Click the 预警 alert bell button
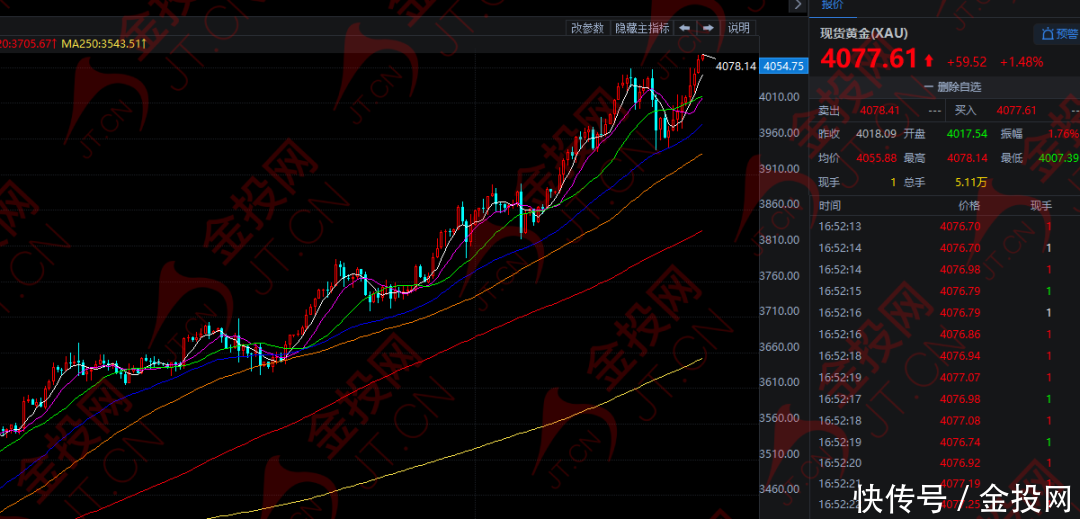The width and height of the screenshot is (1080, 519). pos(1059,34)
